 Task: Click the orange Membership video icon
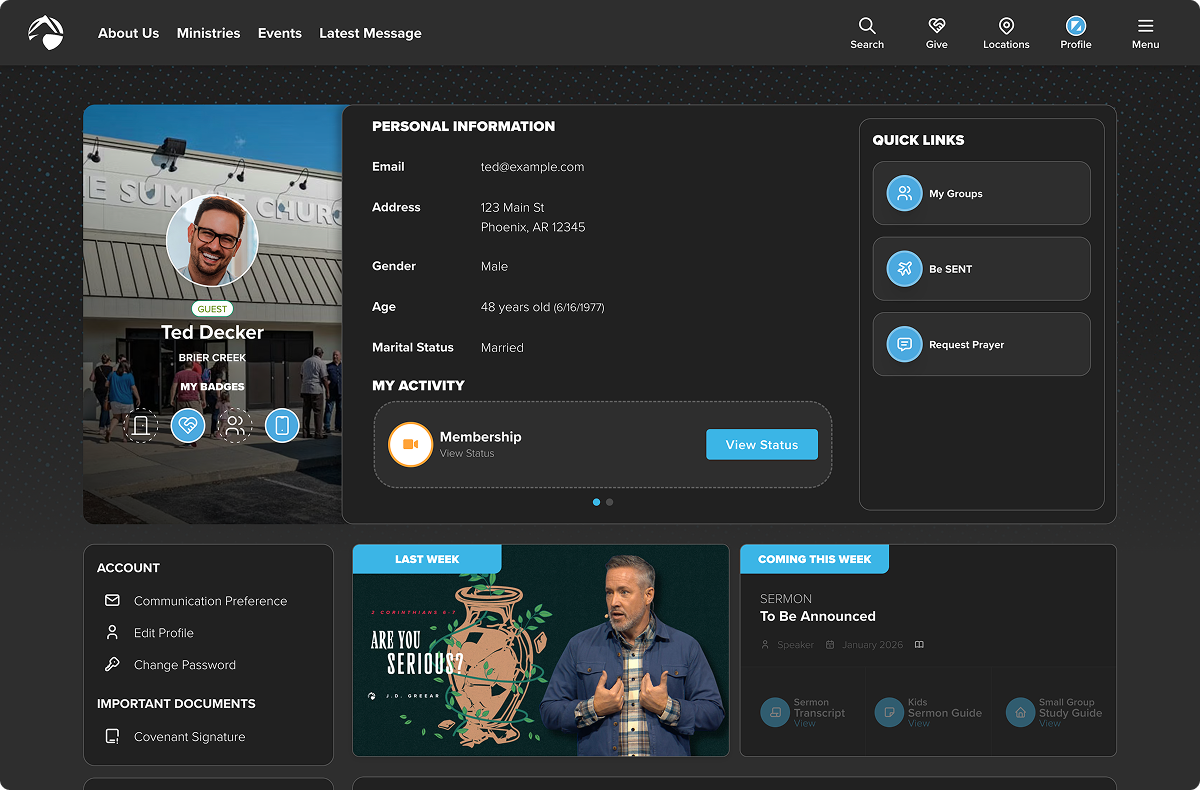pos(410,444)
